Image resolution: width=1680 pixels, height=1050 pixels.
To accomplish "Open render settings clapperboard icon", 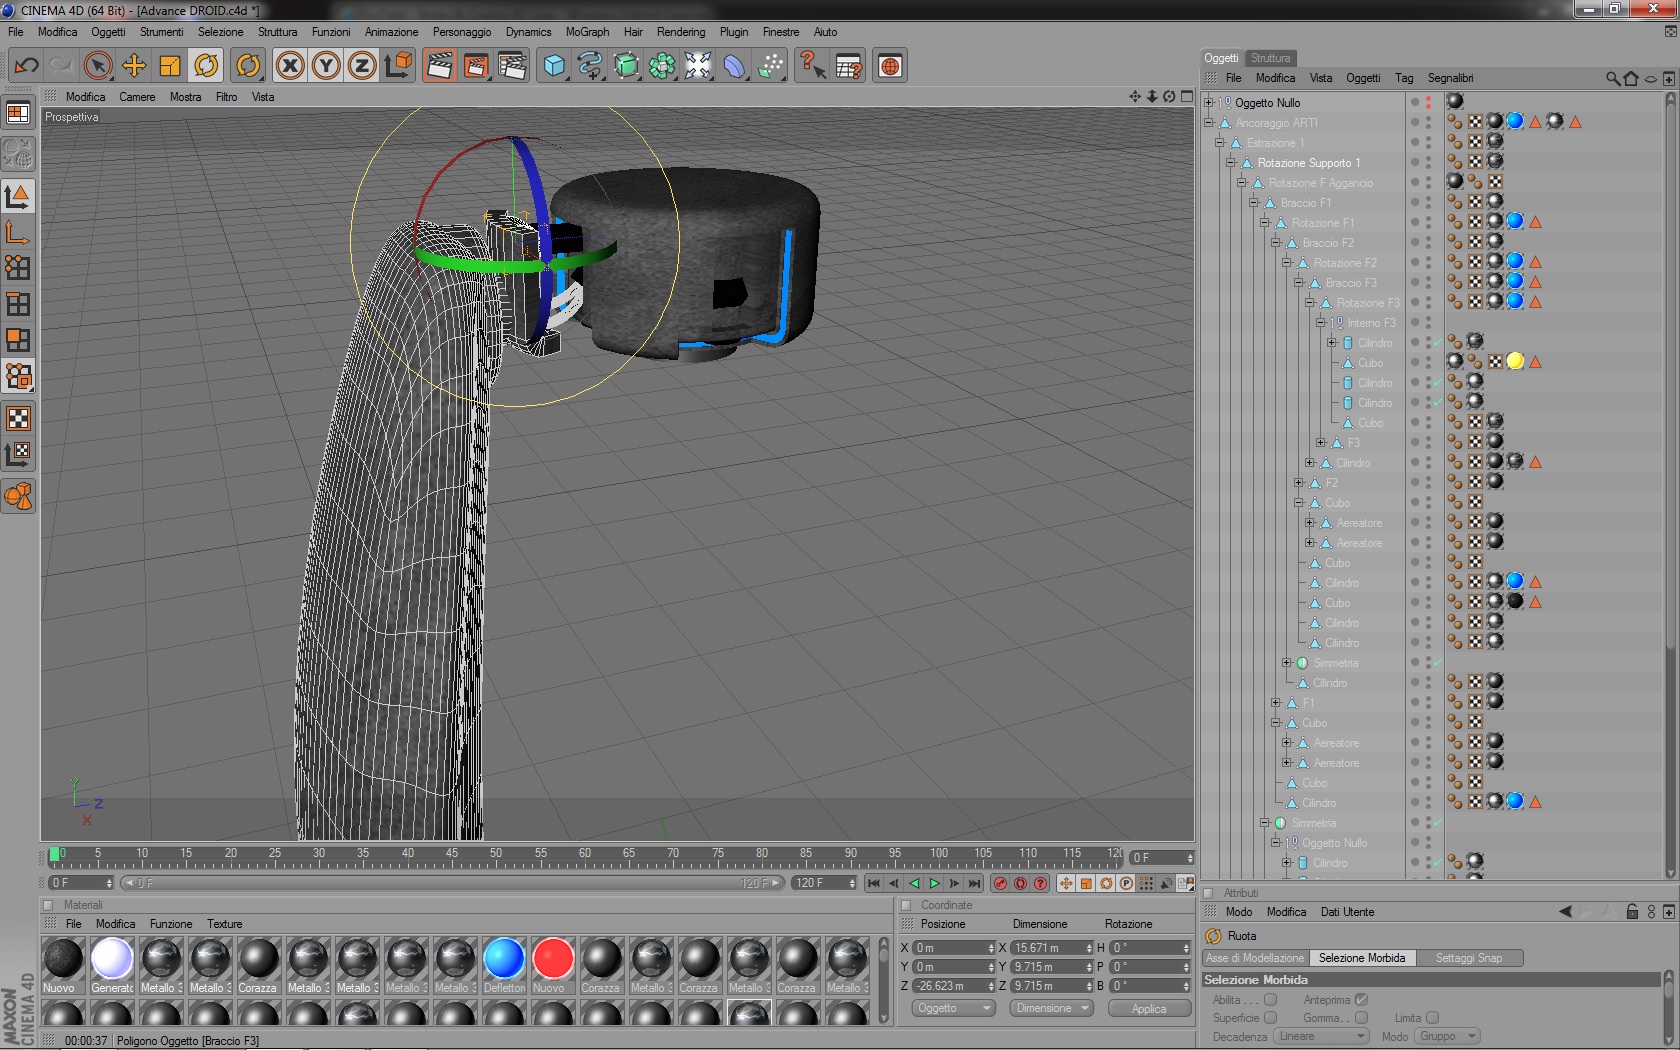I will [512, 66].
